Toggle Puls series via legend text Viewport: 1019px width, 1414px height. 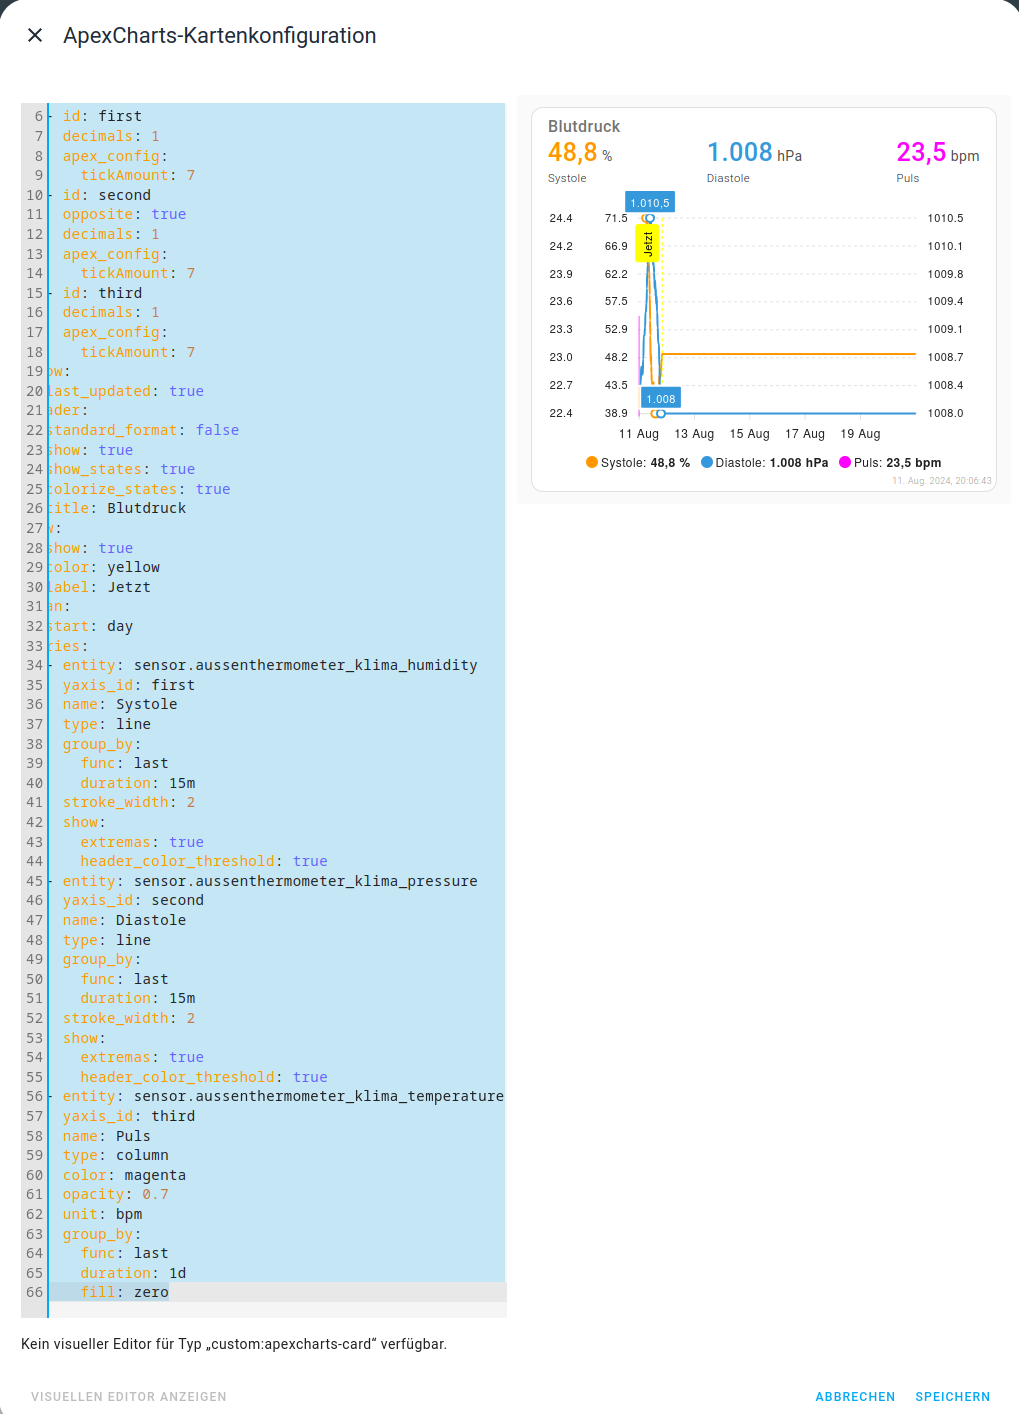tap(897, 463)
